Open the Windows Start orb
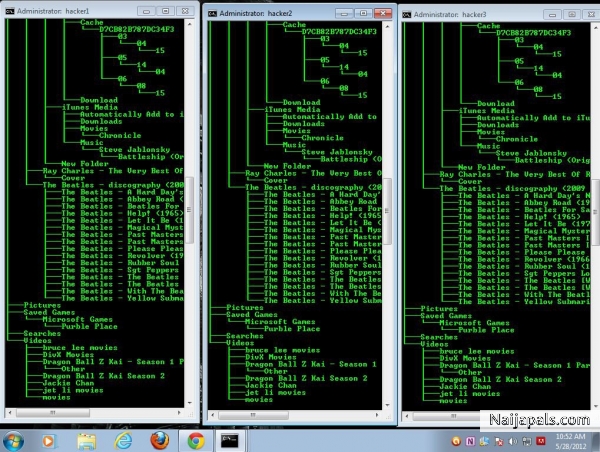Screen dimensions: 600x452 point(13,441)
